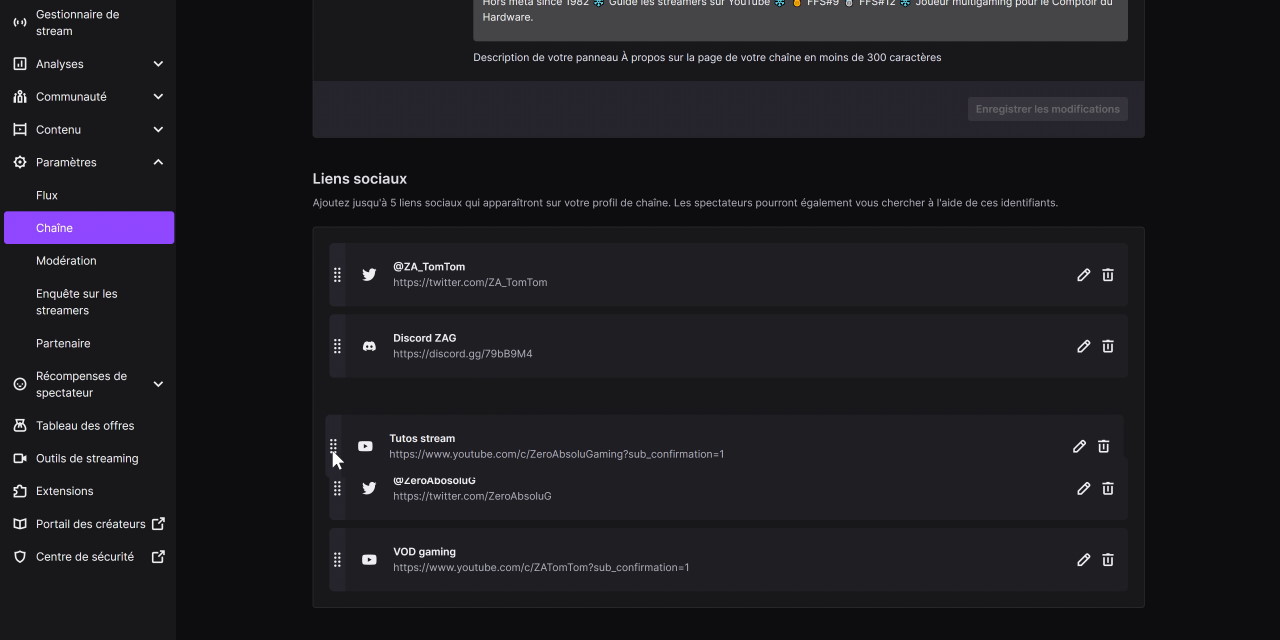Delete the Discord ZAG link
Screen dimensions: 1280x640
tap(1108, 346)
